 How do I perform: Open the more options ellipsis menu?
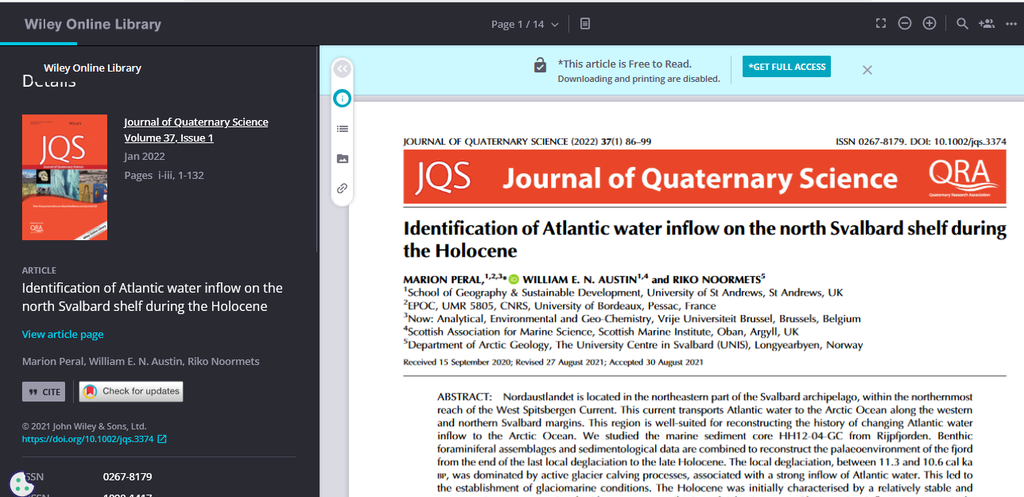point(1012,24)
